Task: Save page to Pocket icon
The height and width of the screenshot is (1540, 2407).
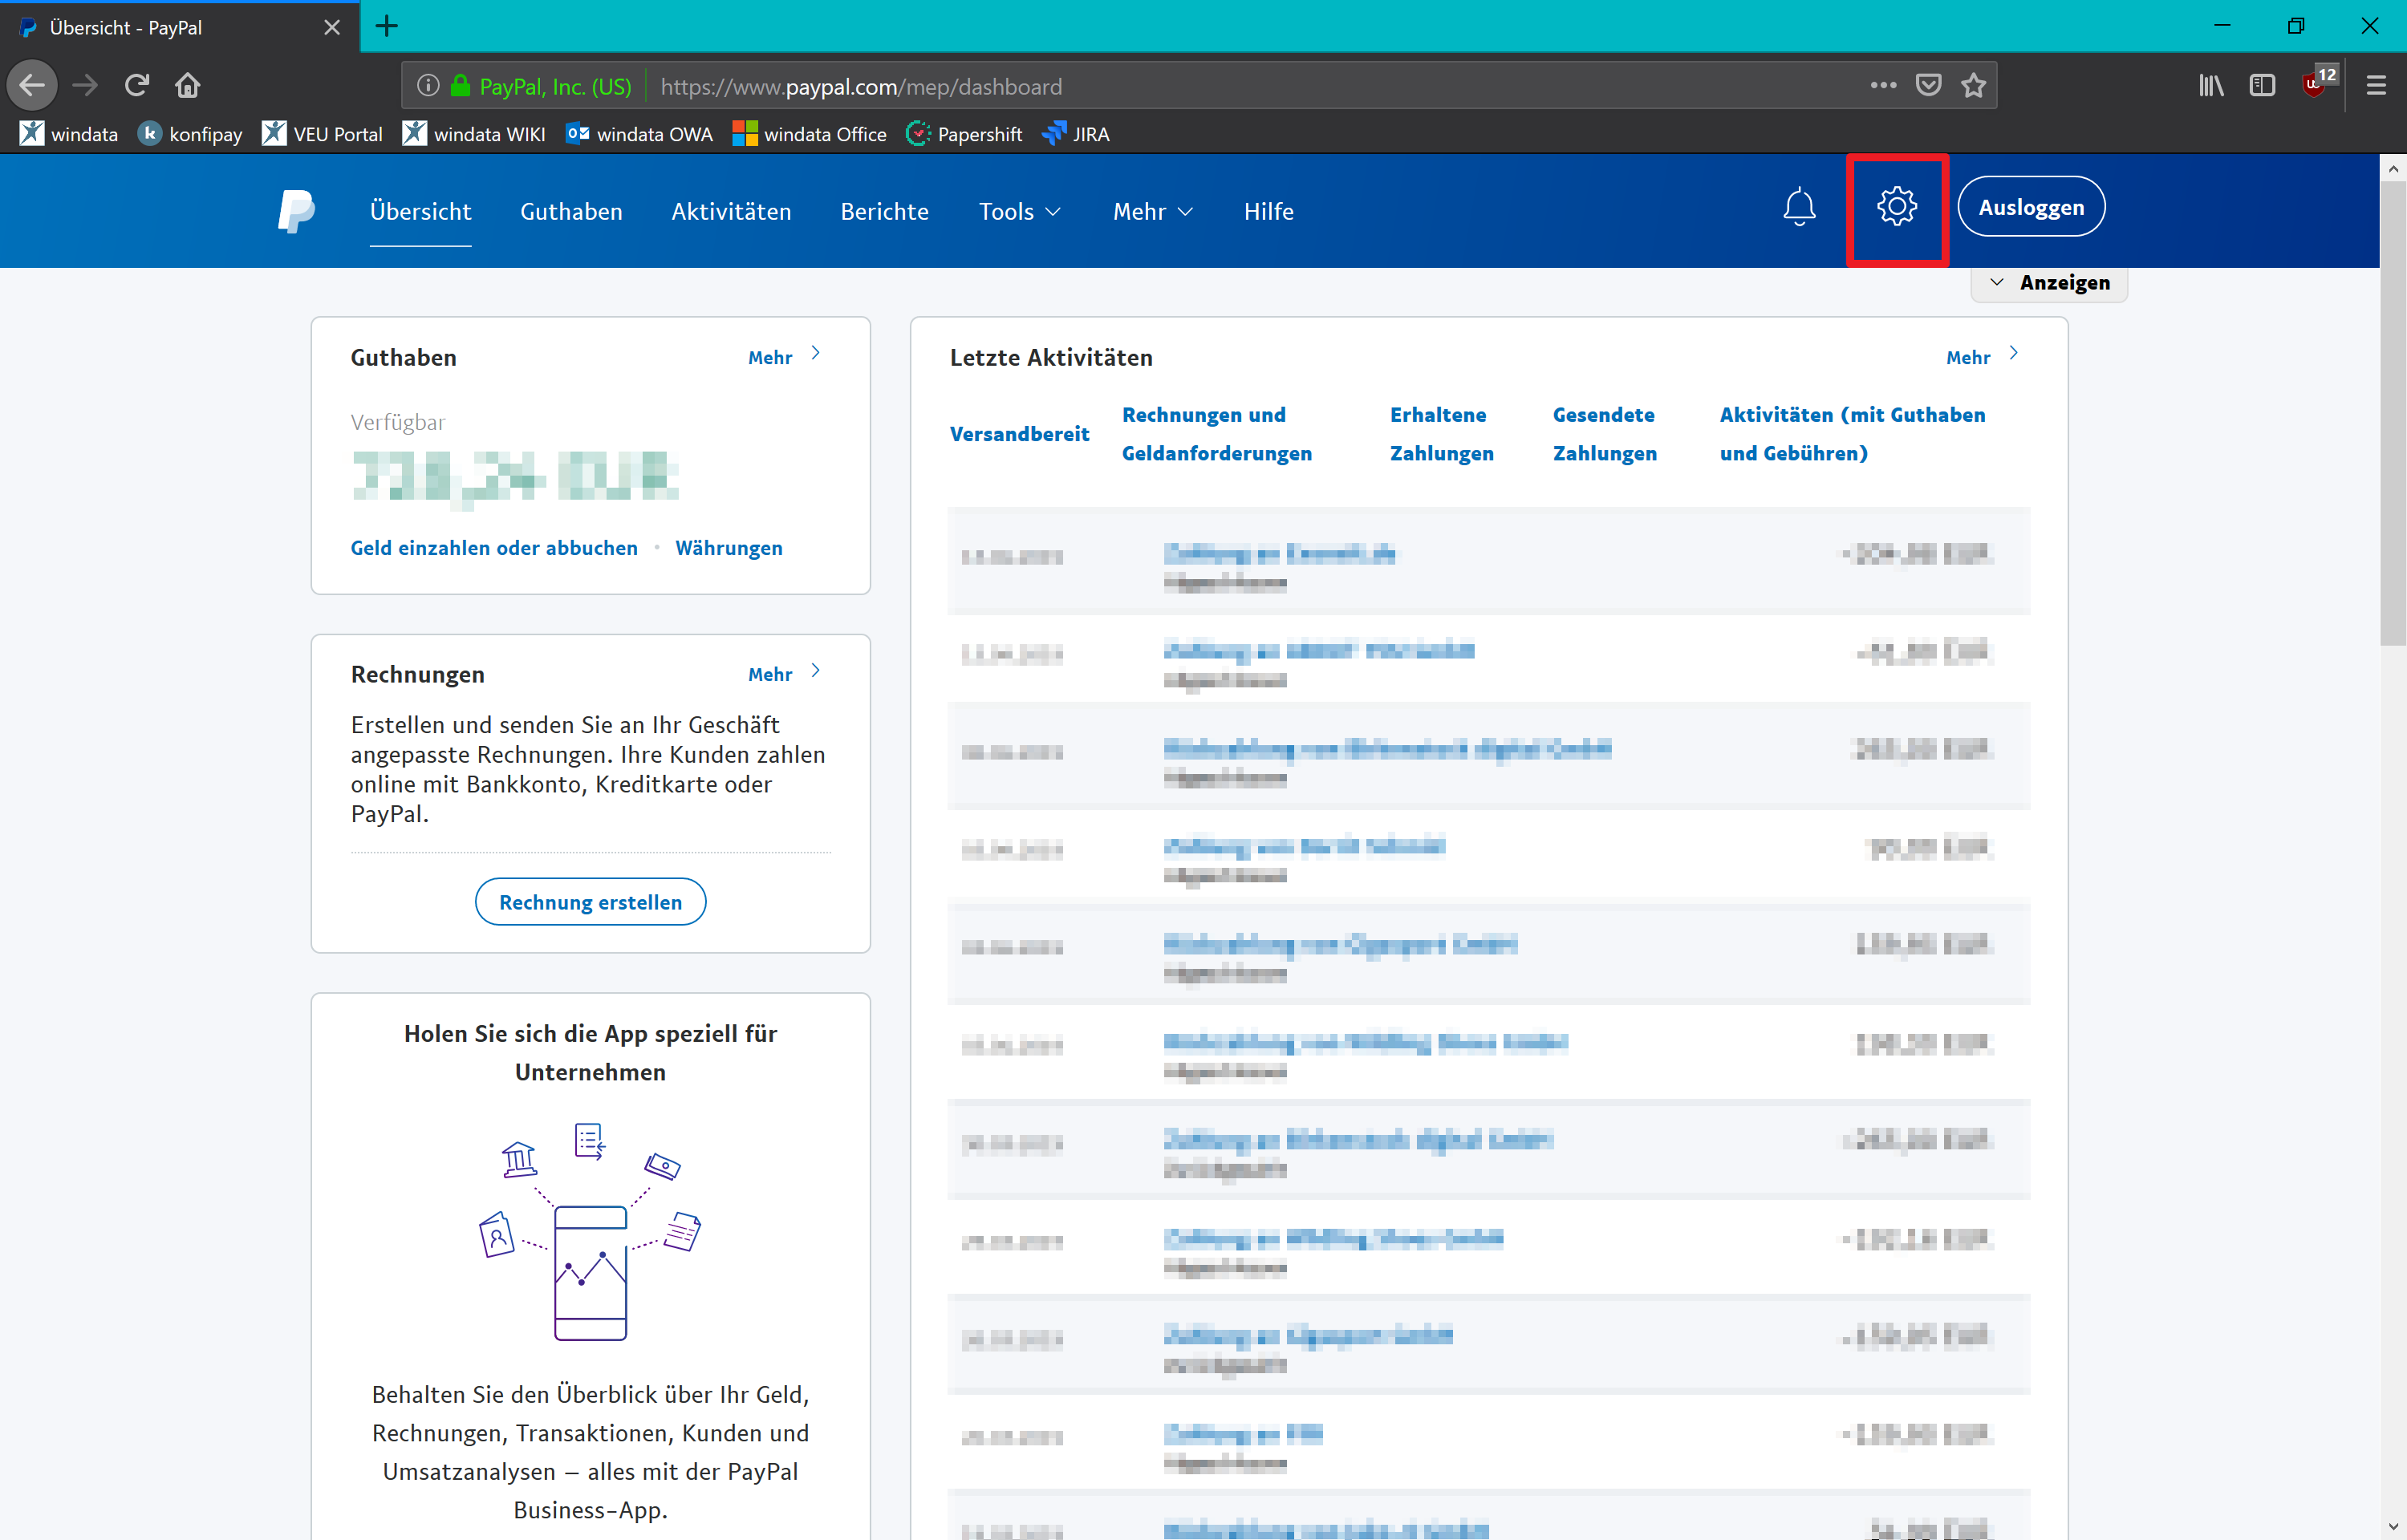Action: tap(1928, 86)
